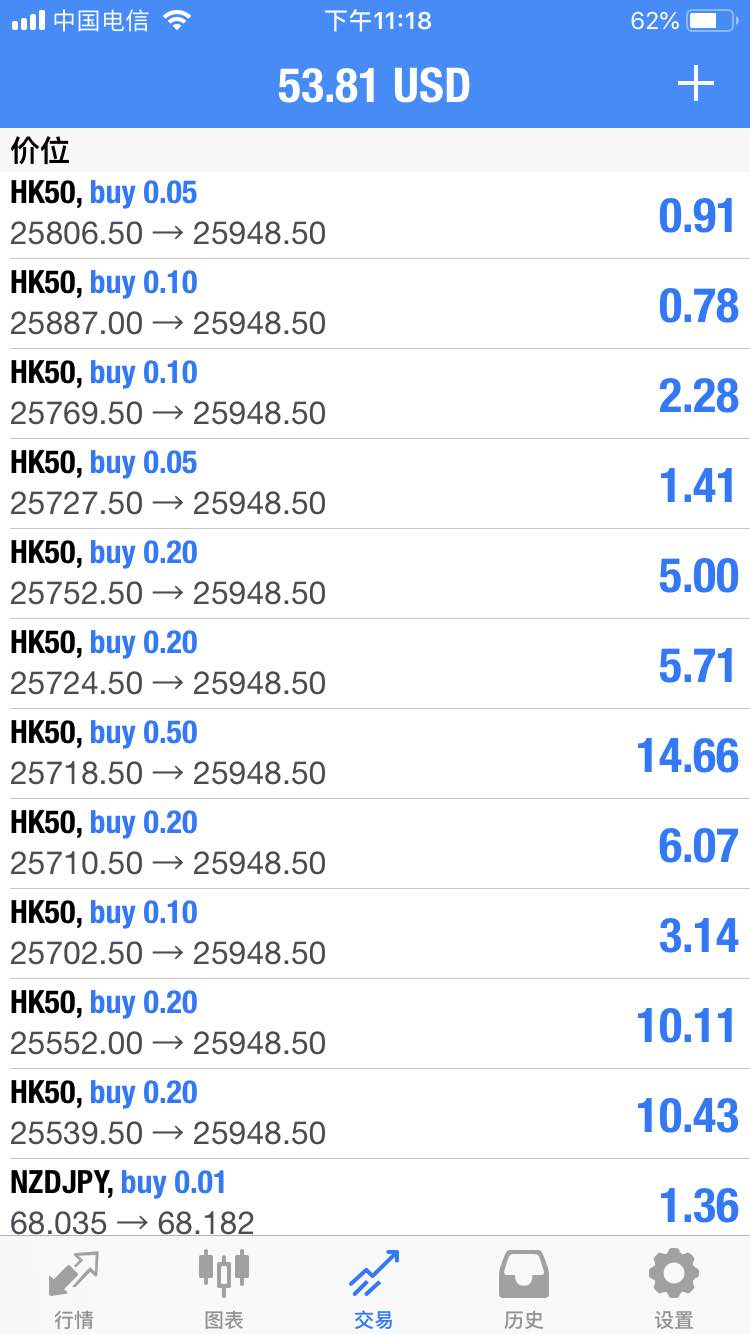Tap the plus icon to add new order

696,84
